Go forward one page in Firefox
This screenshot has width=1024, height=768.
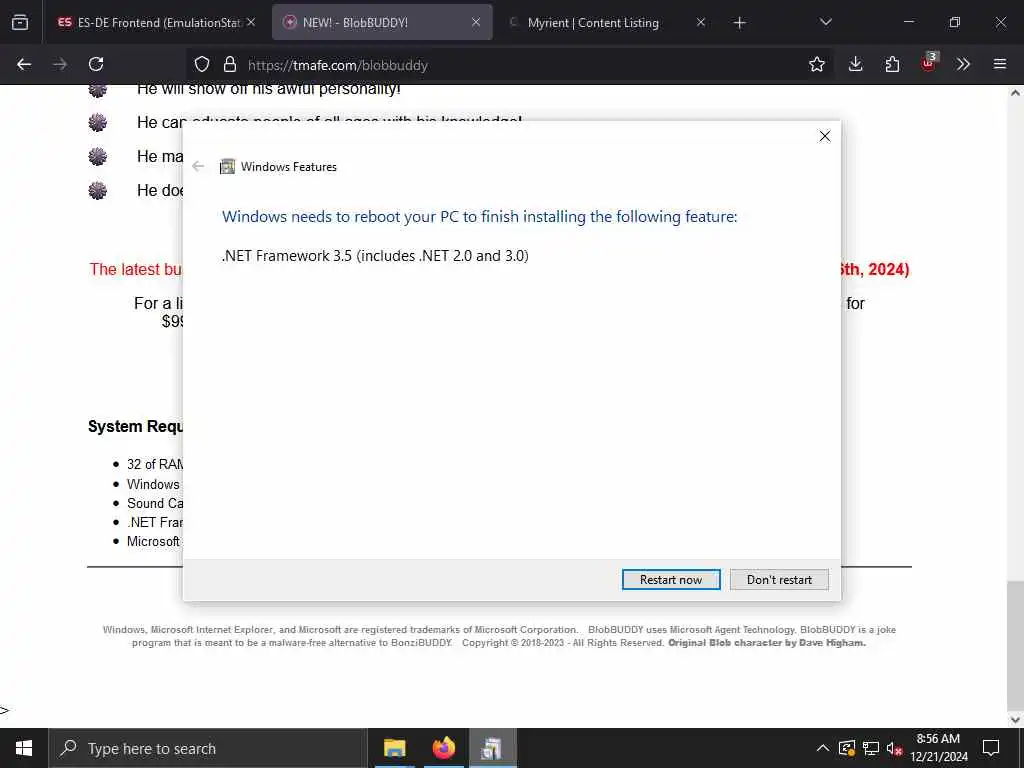point(60,64)
